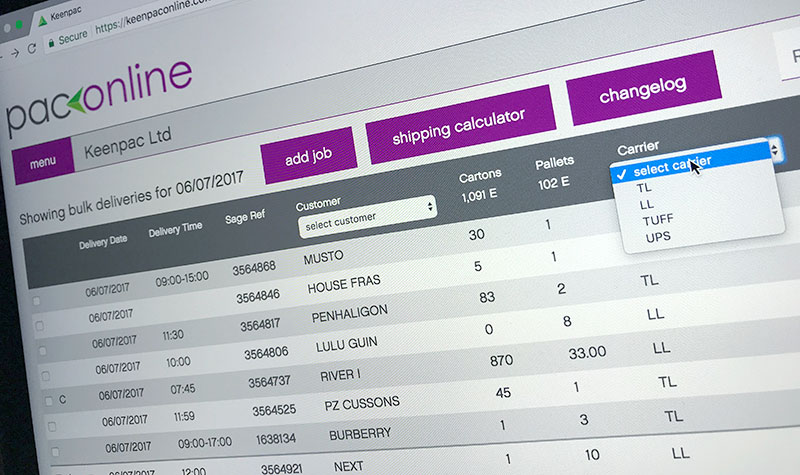Click the LULU GUIN customer cell
Screen dimensions: 800x475
click(x=347, y=345)
